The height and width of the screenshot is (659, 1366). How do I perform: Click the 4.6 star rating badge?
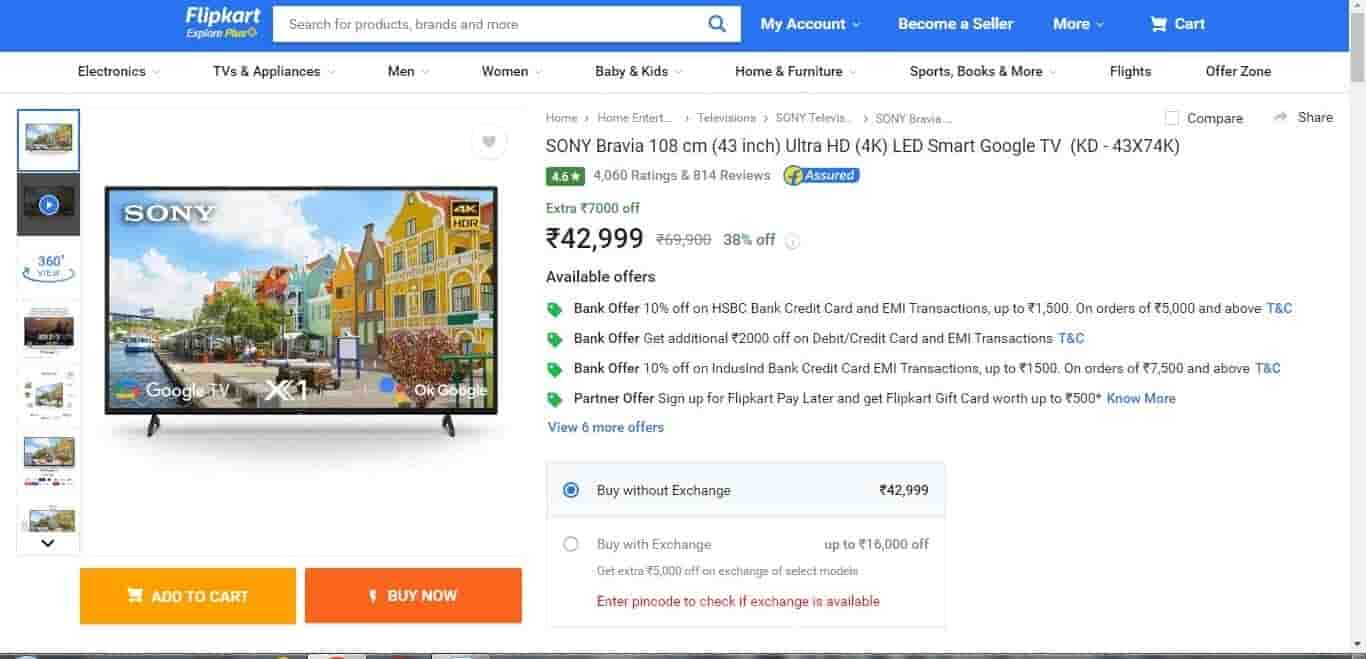tap(565, 176)
